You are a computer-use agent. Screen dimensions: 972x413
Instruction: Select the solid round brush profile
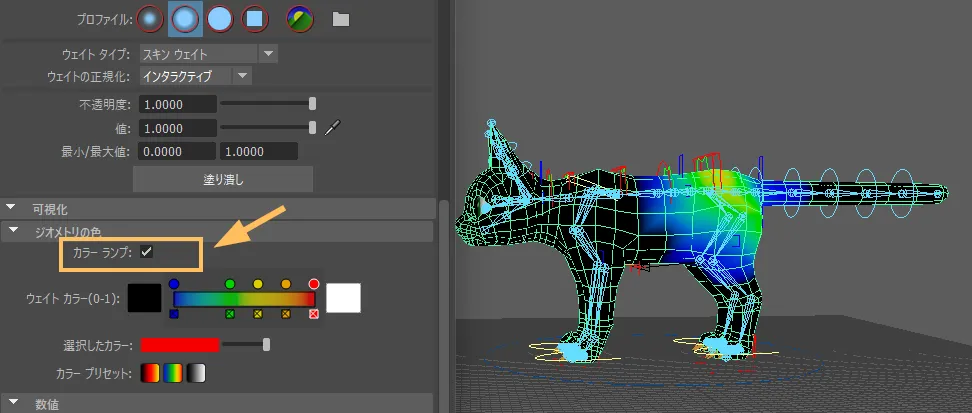[220, 18]
